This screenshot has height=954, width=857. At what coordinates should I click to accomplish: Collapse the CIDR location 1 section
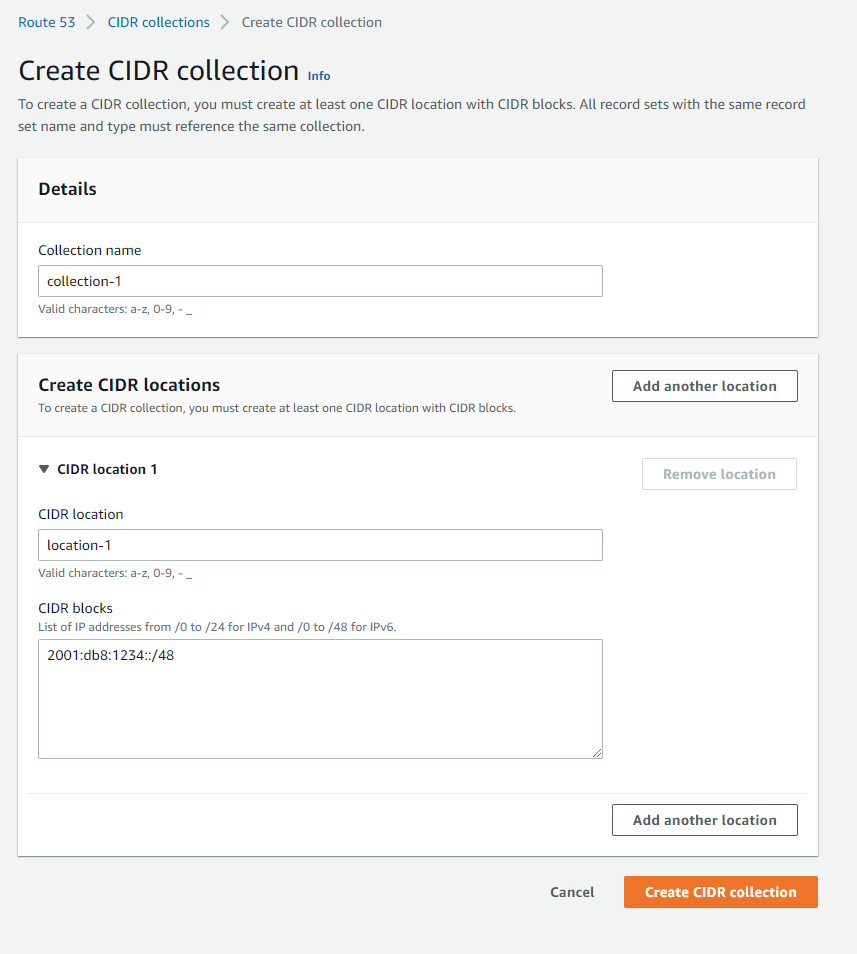44,469
